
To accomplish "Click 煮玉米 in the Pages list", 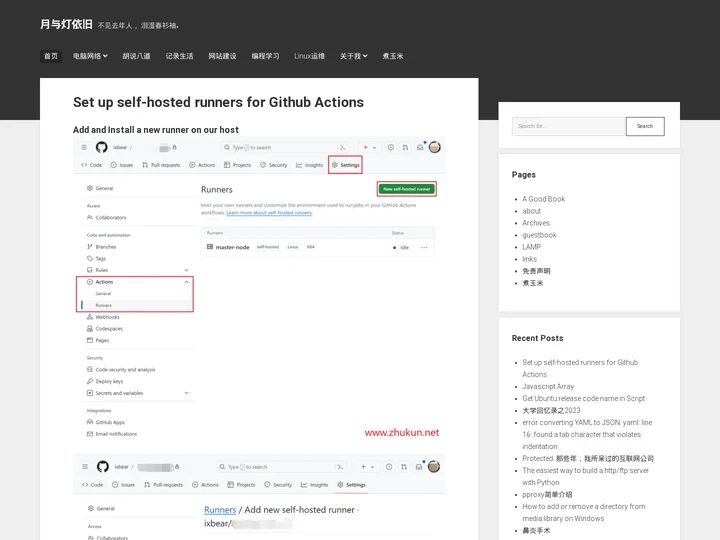I will 533,283.
